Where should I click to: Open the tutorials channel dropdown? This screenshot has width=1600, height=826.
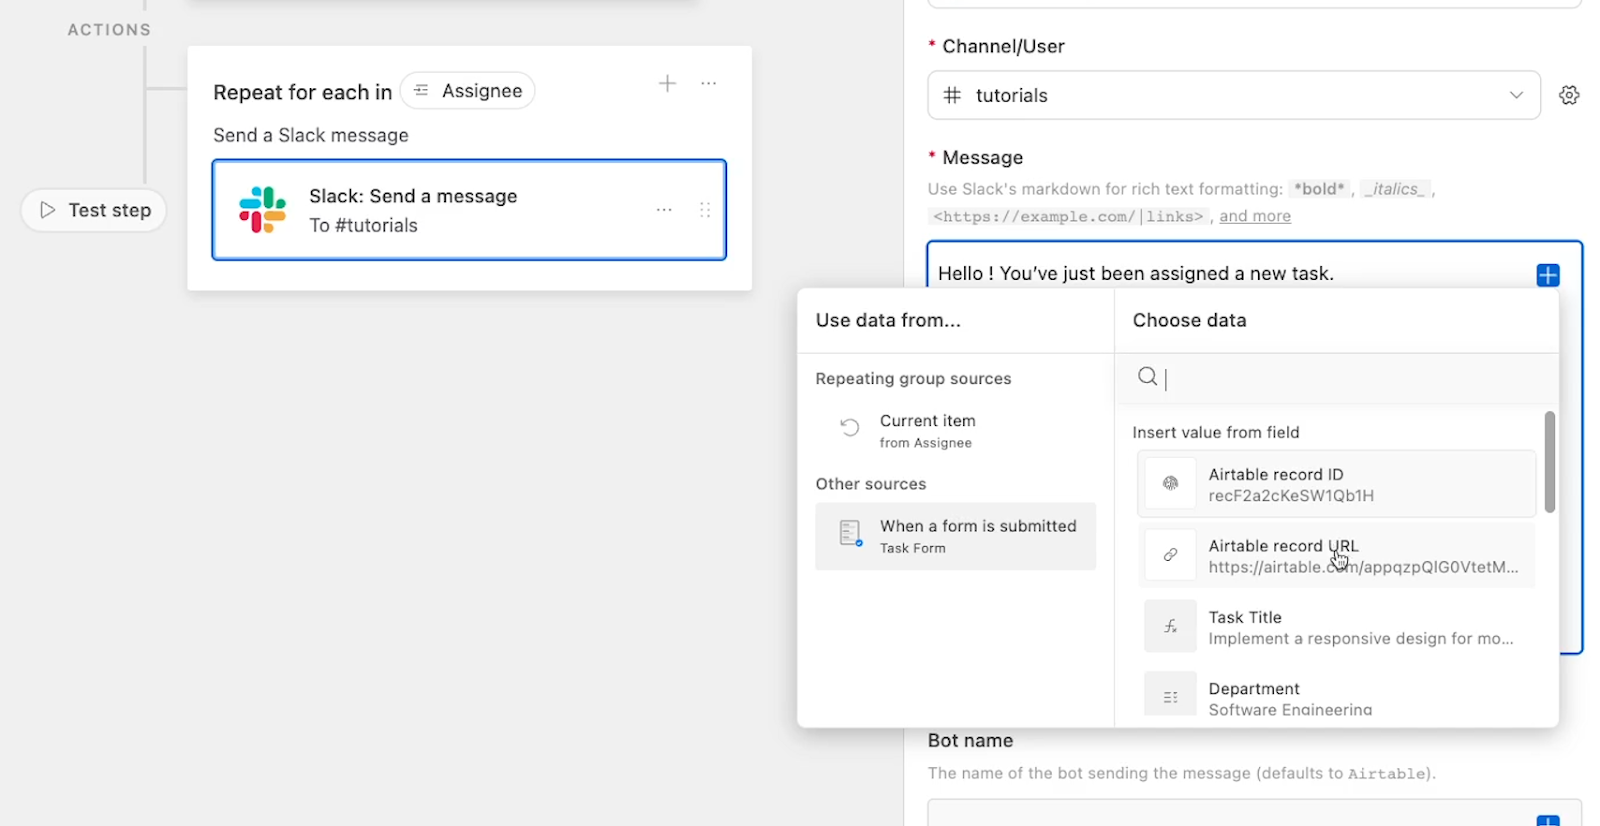tap(1234, 95)
